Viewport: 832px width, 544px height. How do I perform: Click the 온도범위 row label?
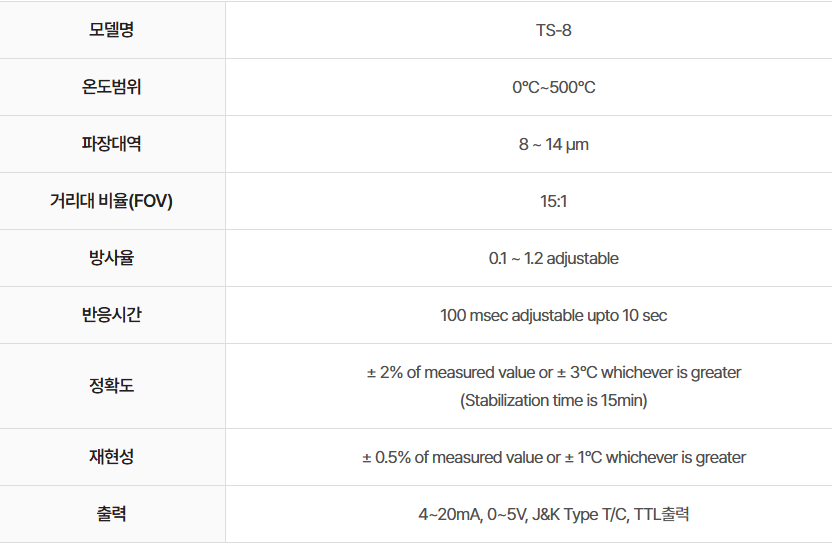pyautogui.click(x=112, y=87)
